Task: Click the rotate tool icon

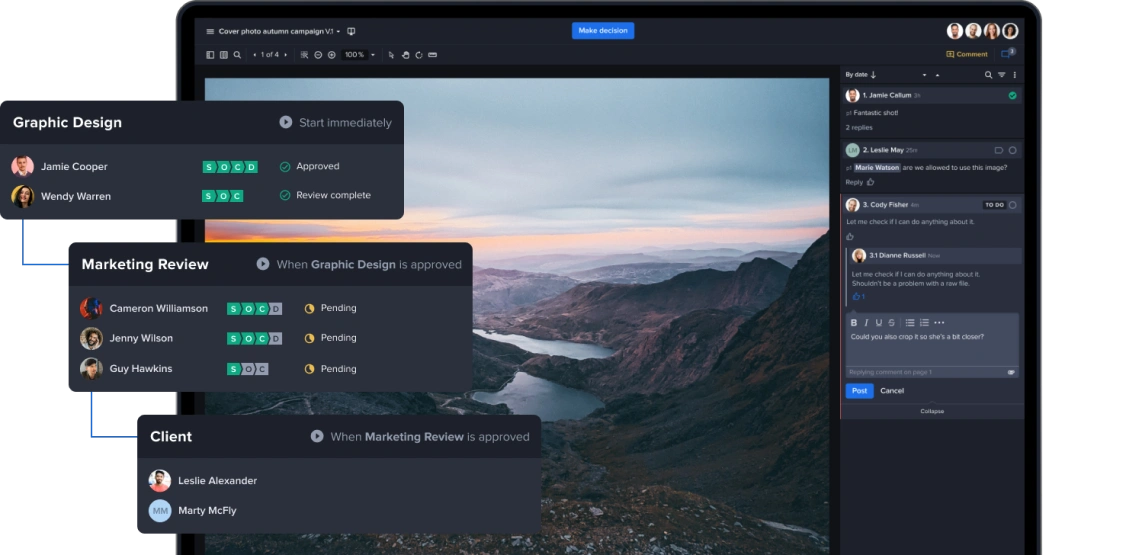Action: (418, 55)
